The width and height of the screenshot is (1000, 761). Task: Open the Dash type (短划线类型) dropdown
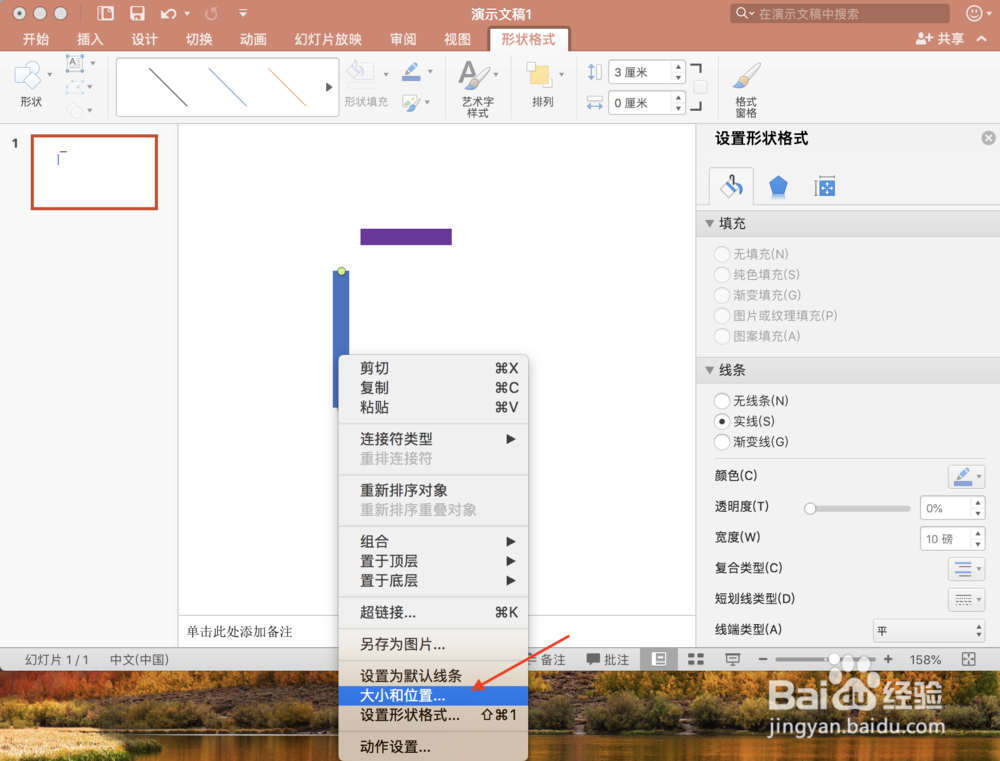[966, 599]
